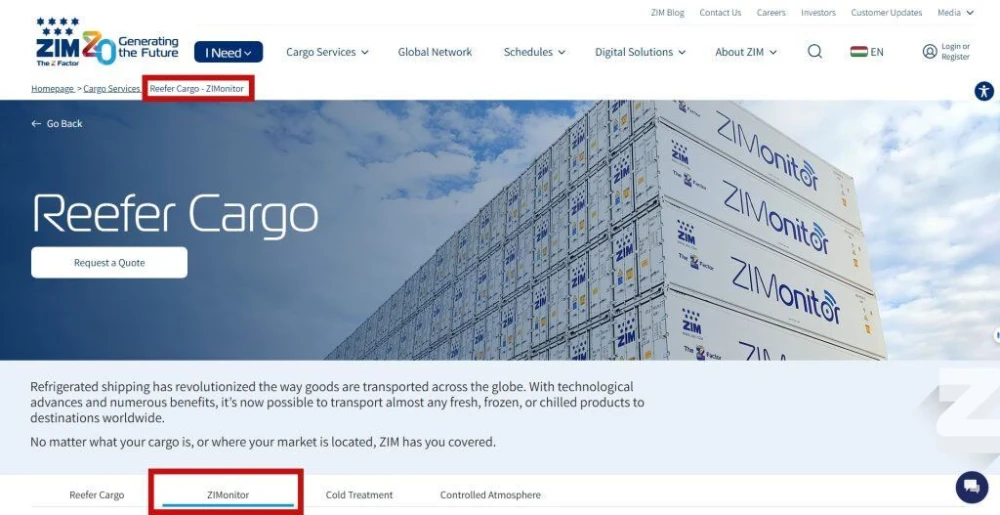The image size is (1000, 515).
Task: Expand the Schedules menu
Action: 534,52
